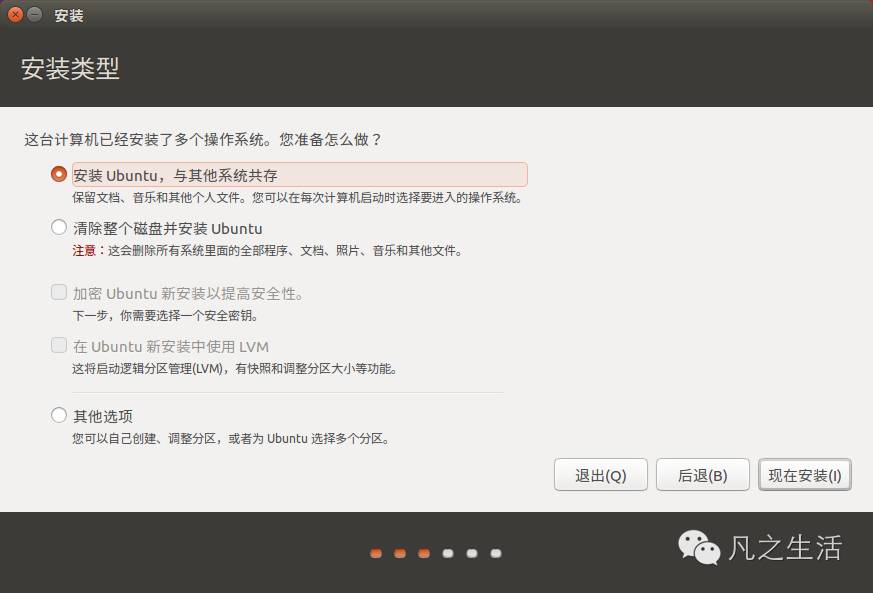Choose the "清除整个磁盘并安装 Ubuntu" option

pos(58,227)
